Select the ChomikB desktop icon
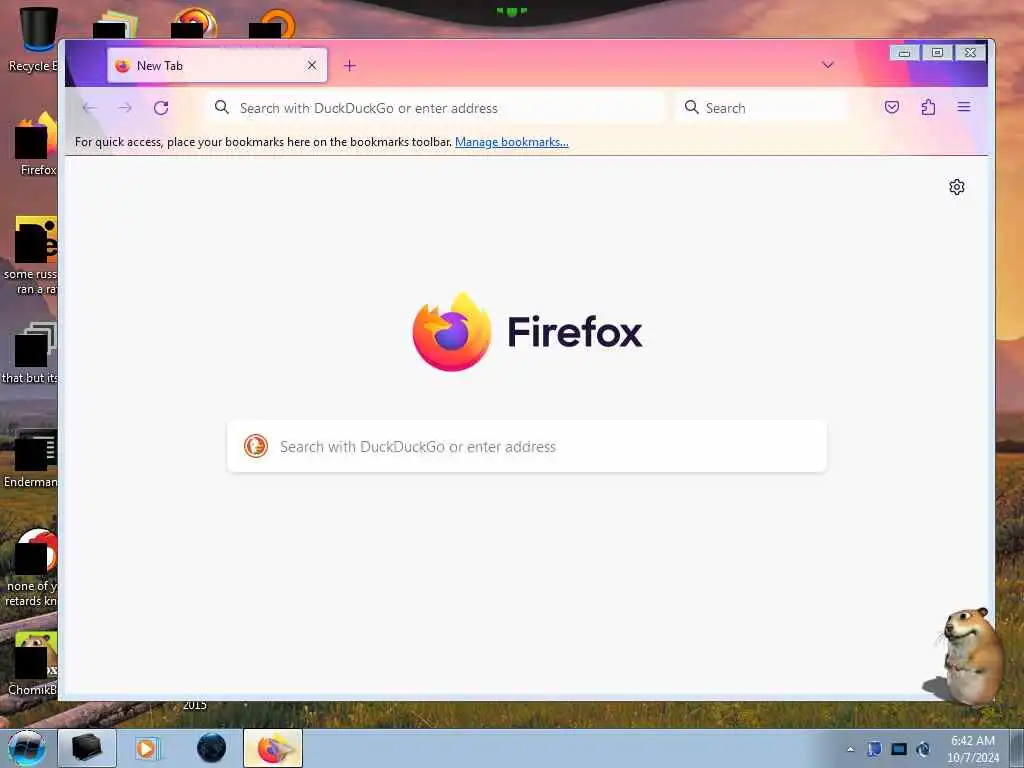Image resolution: width=1024 pixels, height=768 pixels. pyautogui.click(x=33, y=663)
